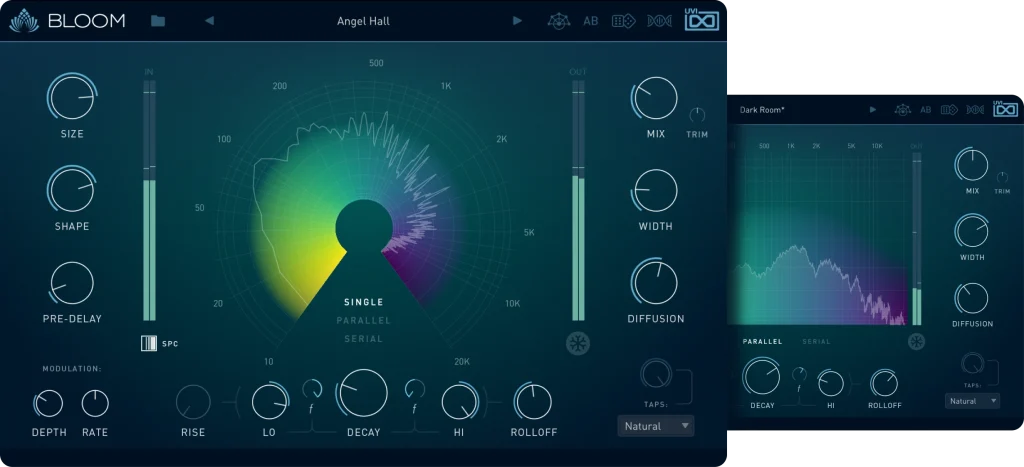Viewport: 1024px width, 467px height.
Task: Open the preset browser folder icon
Action: click(x=158, y=21)
